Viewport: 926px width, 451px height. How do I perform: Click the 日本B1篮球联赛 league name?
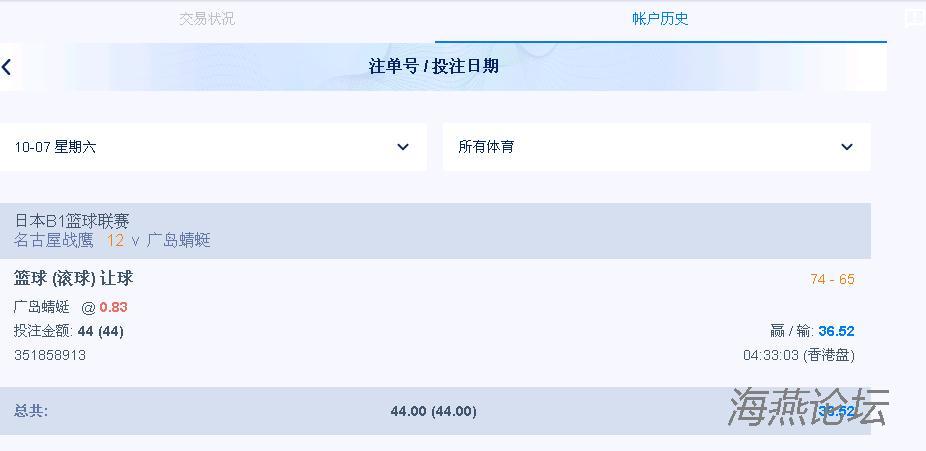(x=72, y=221)
